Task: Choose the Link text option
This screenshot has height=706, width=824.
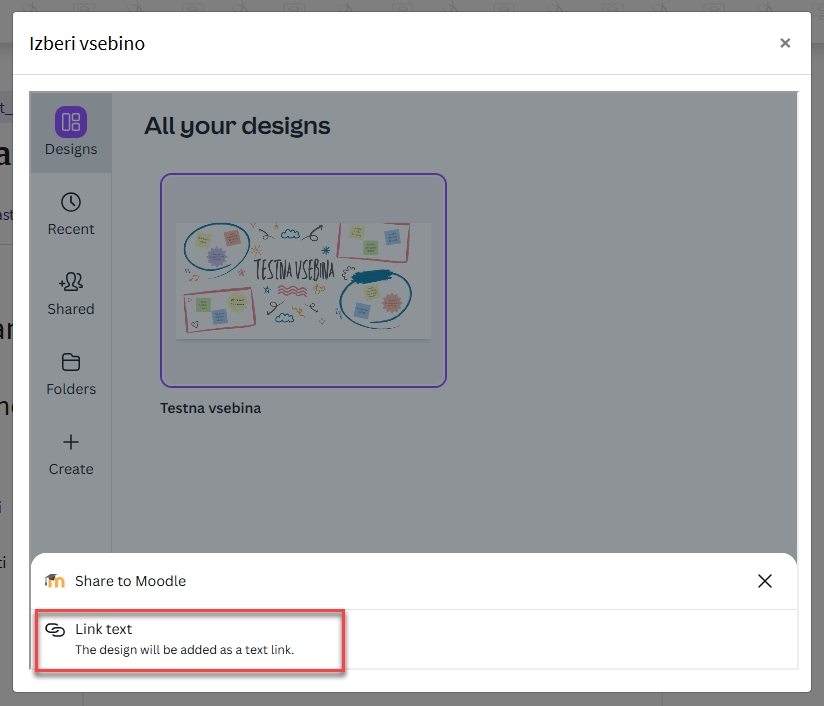Action: 104,629
